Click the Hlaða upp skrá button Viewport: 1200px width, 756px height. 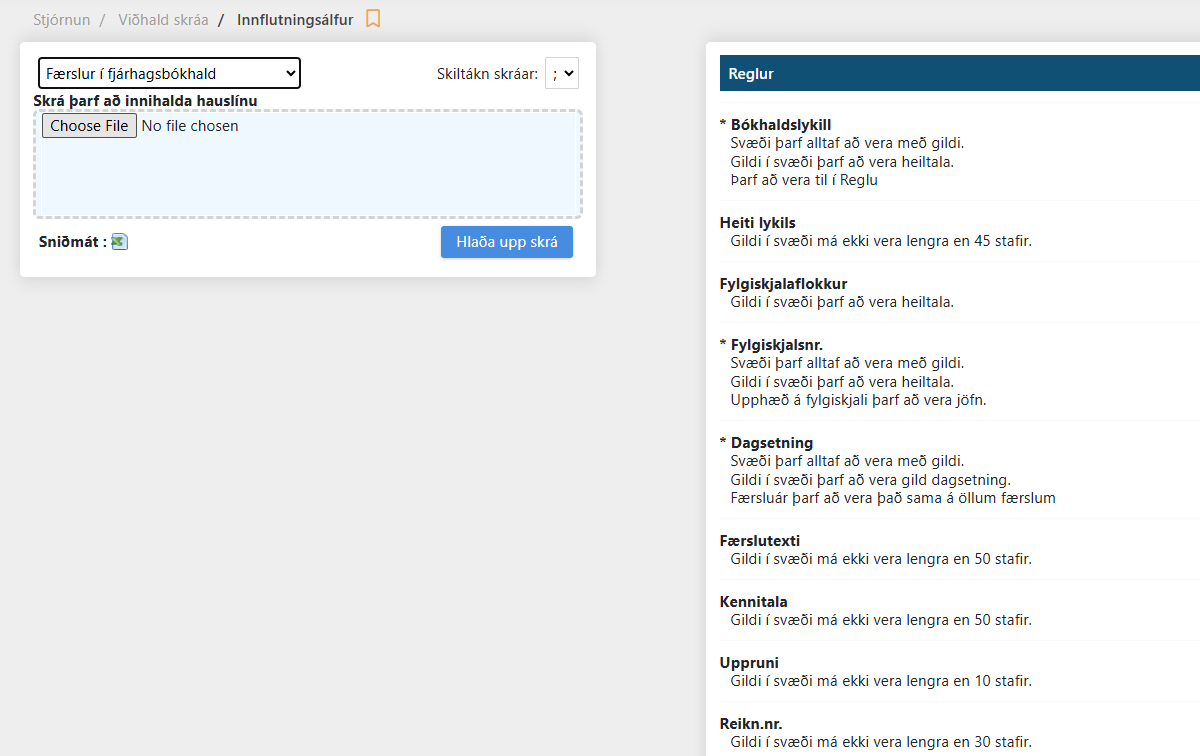coord(506,242)
